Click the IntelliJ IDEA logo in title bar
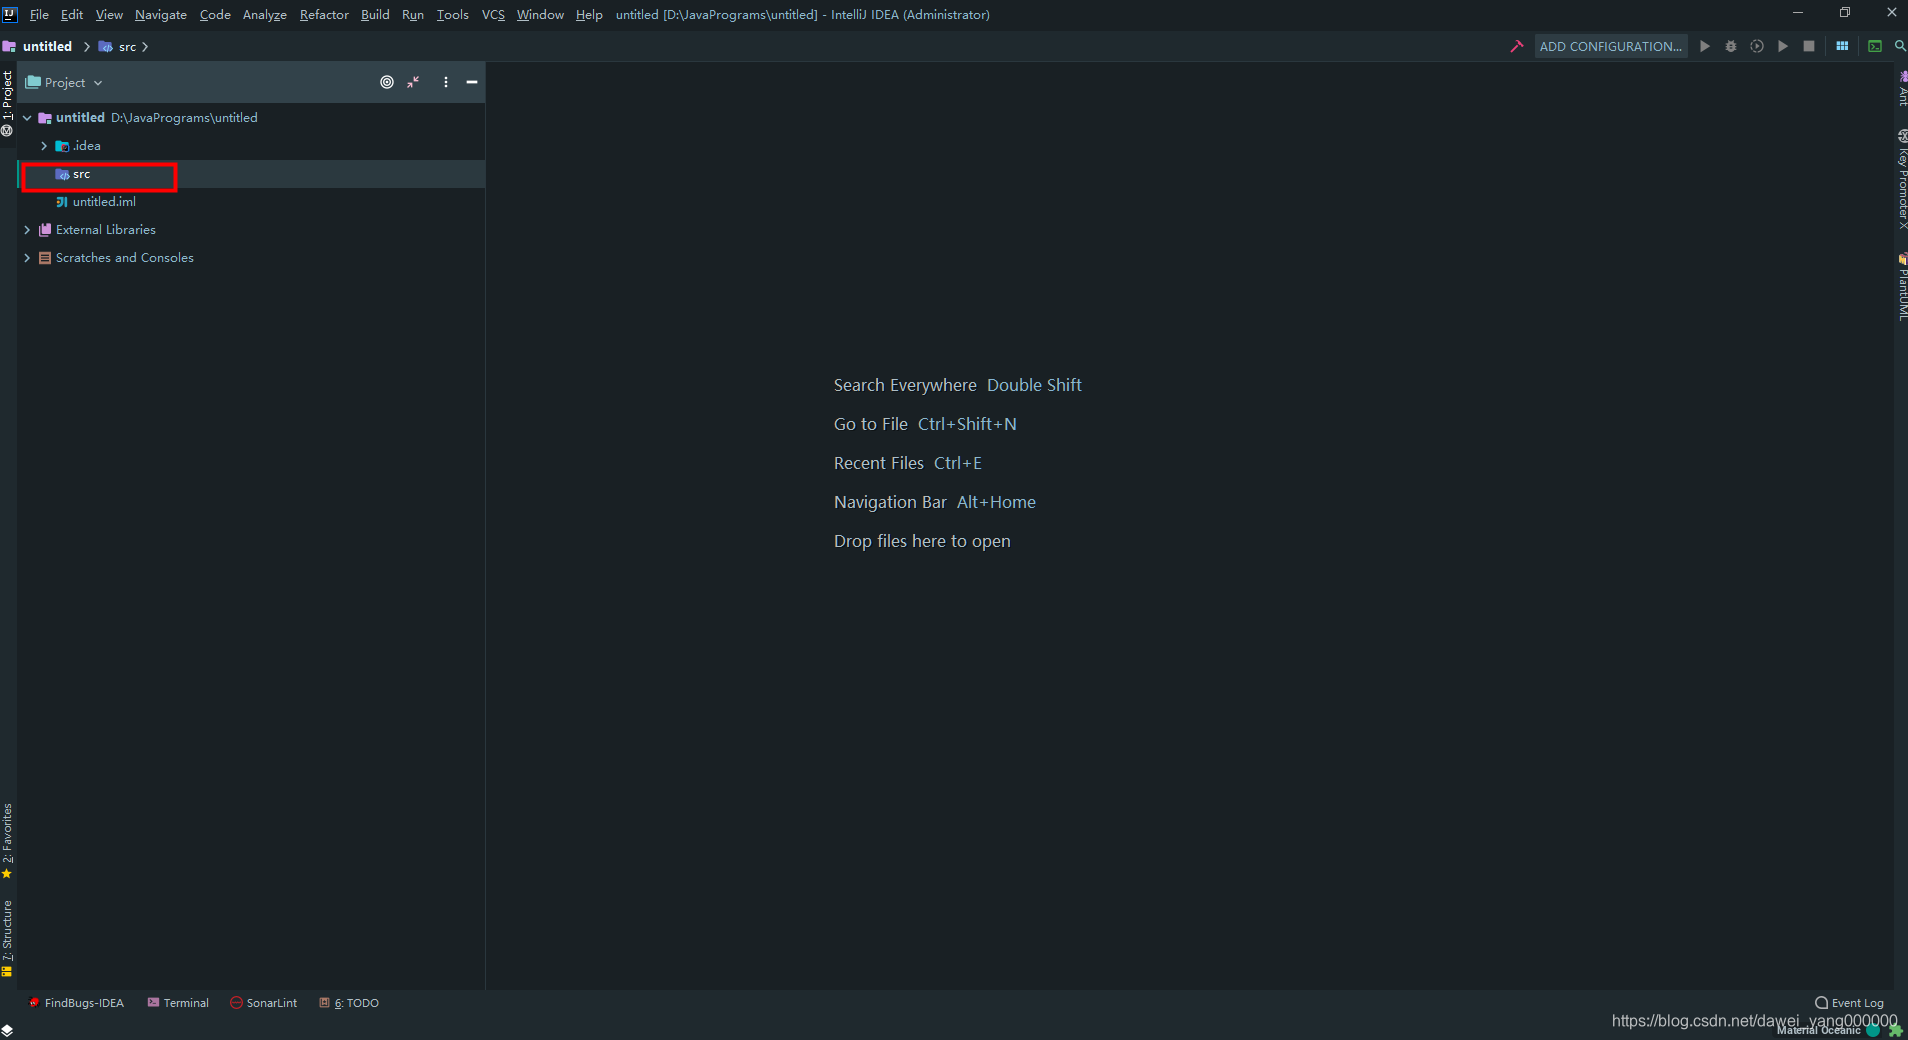The width and height of the screenshot is (1908, 1040). click(10, 14)
